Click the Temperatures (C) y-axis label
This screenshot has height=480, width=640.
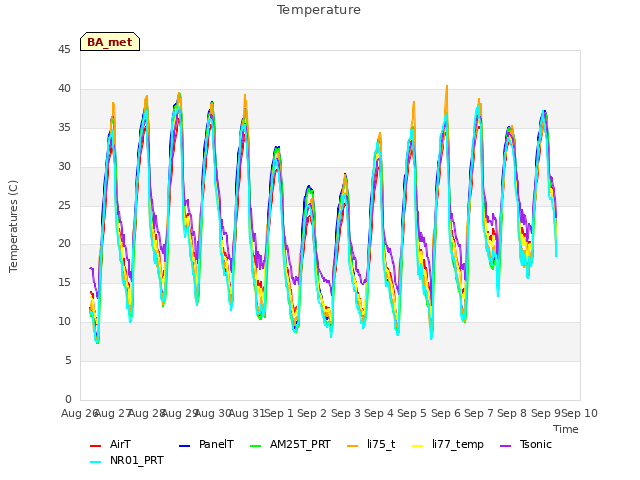coord(13,226)
